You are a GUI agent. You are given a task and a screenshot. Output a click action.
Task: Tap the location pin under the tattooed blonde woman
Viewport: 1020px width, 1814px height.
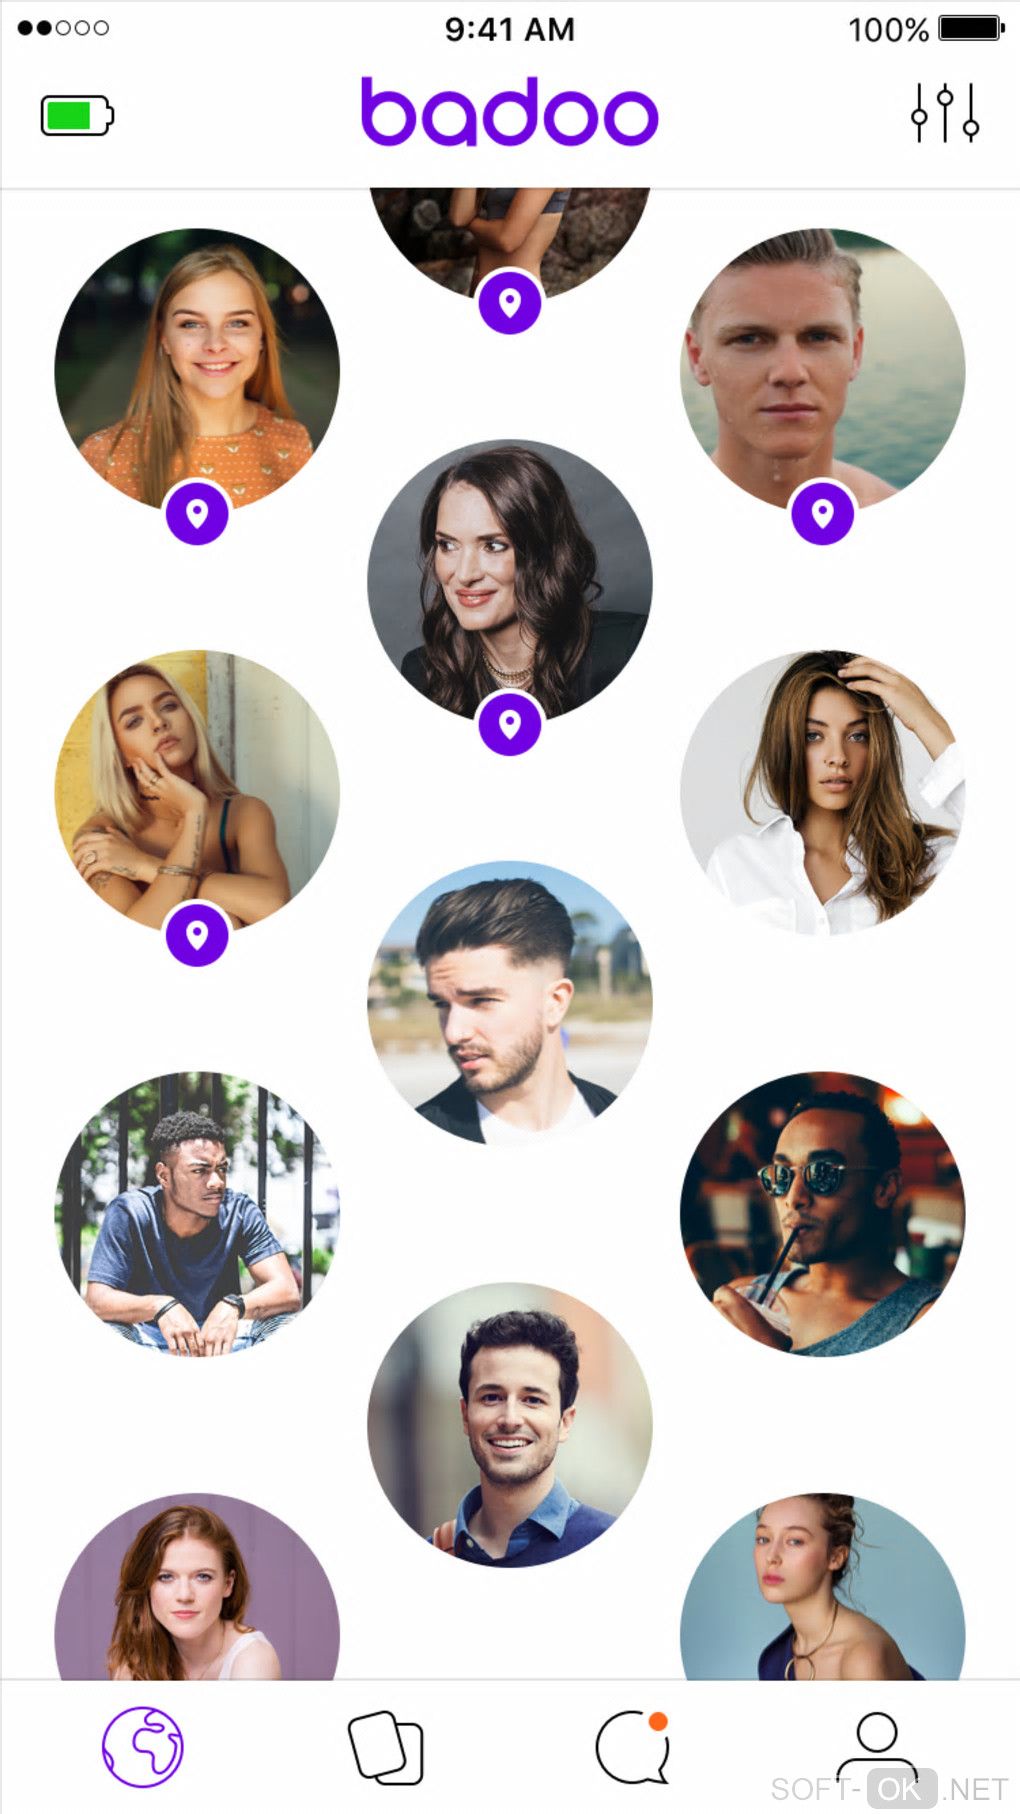click(197, 935)
